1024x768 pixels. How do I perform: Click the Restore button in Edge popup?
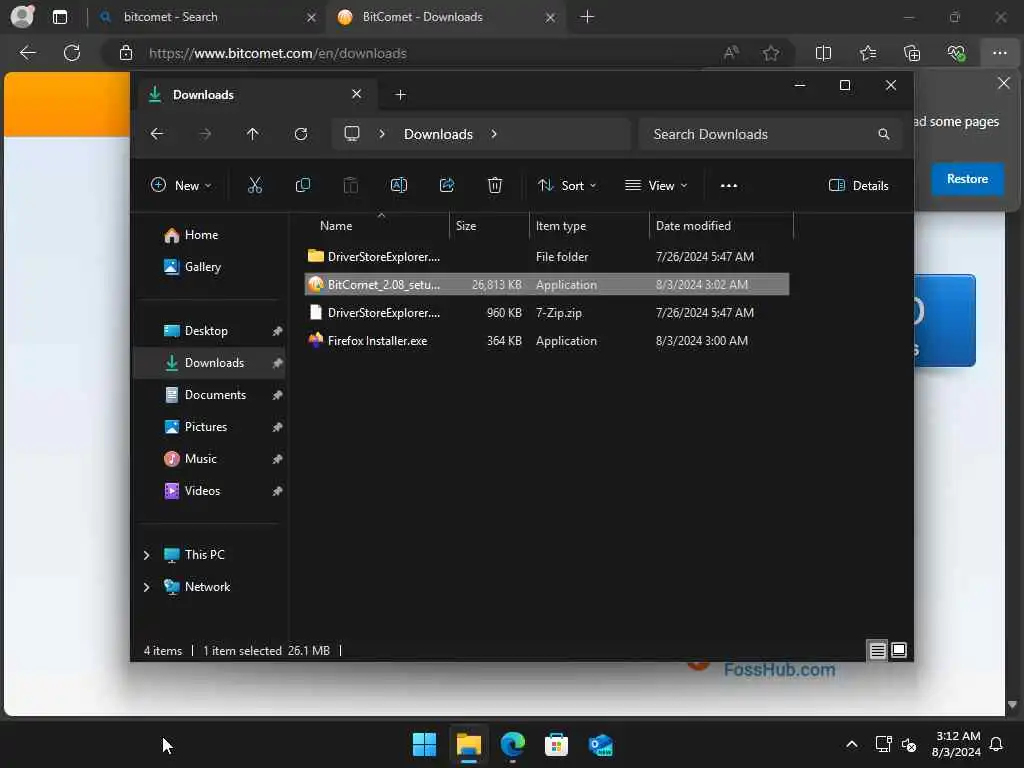point(967,179)
